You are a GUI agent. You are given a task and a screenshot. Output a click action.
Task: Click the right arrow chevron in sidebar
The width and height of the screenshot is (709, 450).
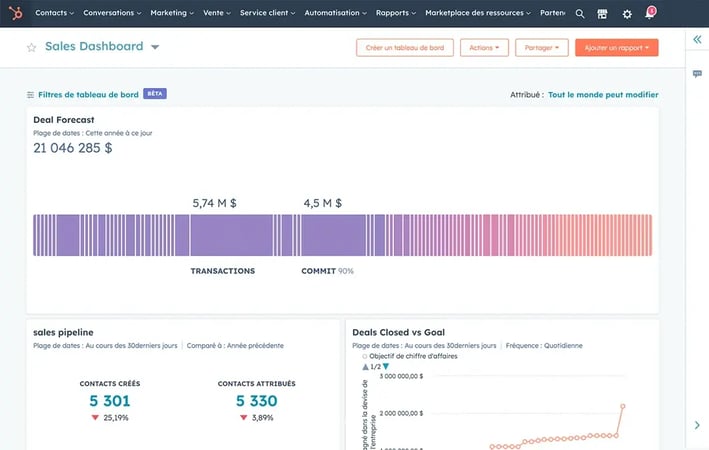click(x=697, y=425)
